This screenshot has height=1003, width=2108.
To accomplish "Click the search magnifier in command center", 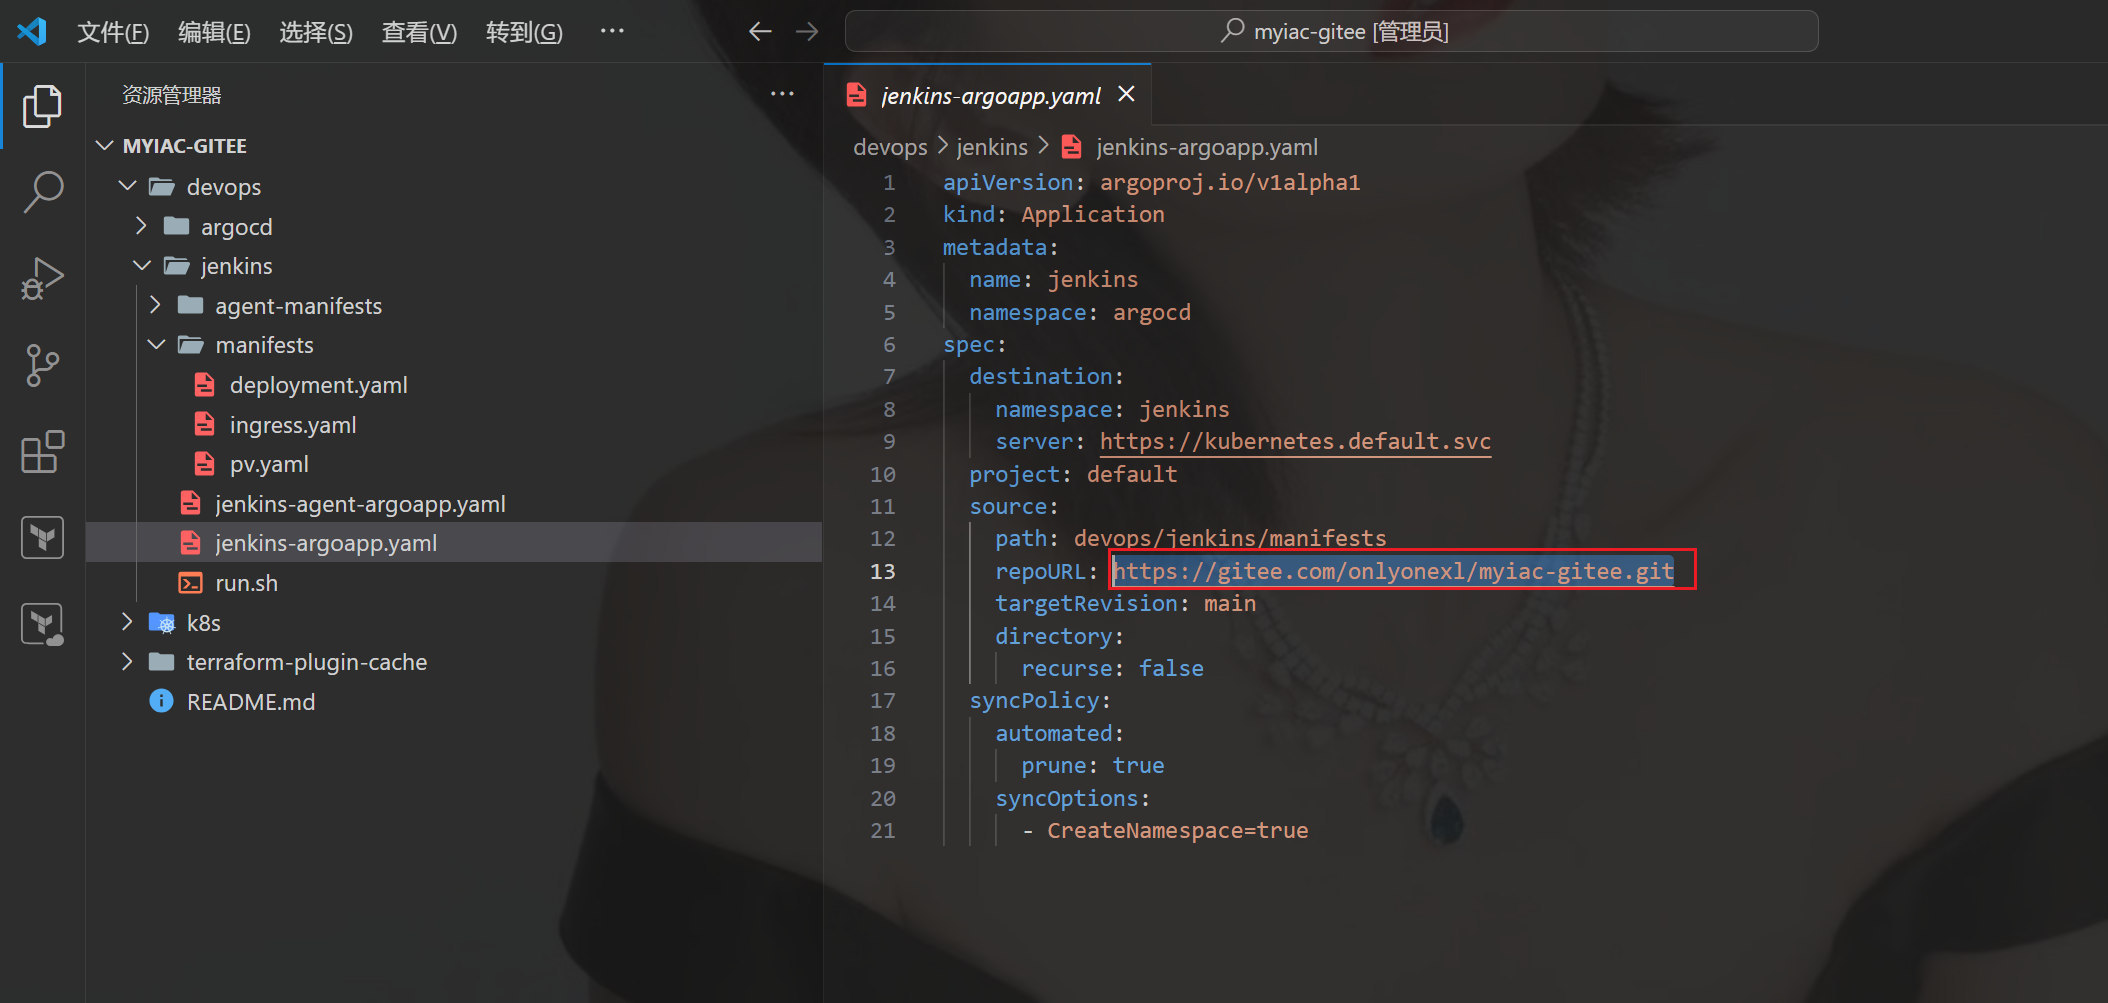I will pos(1233,31).
